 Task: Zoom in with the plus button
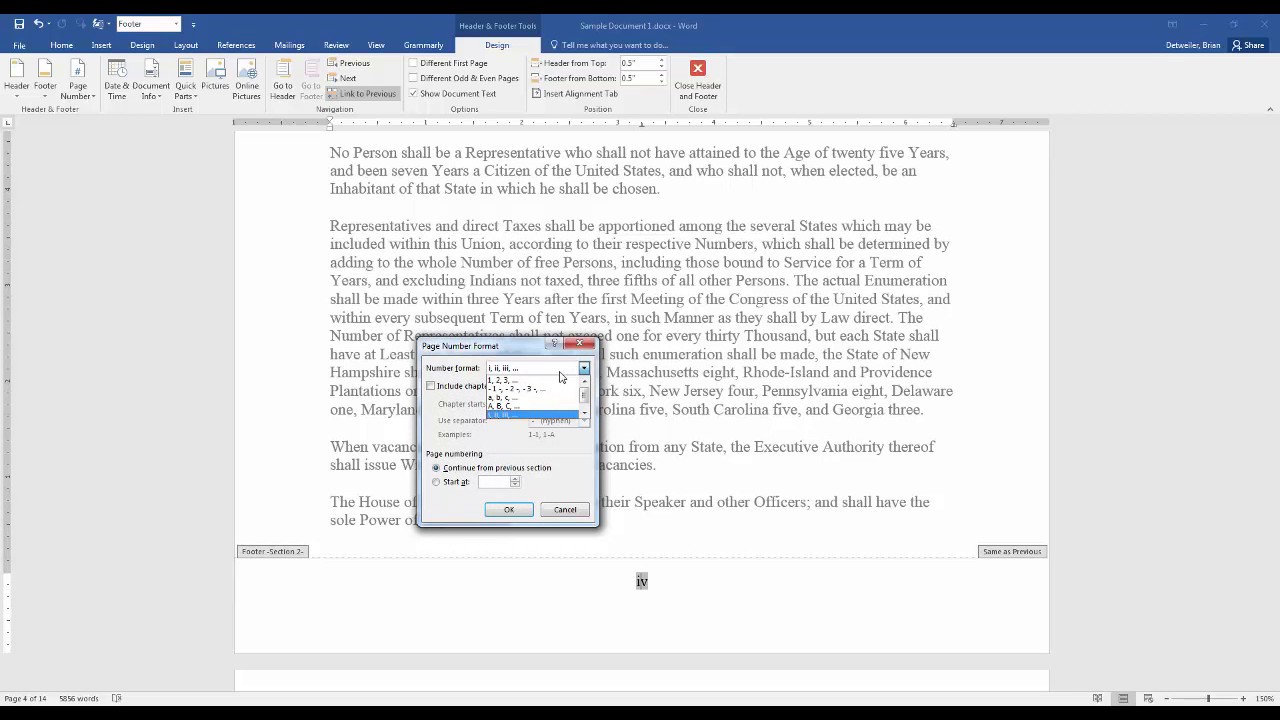(x=1243, y=698)
